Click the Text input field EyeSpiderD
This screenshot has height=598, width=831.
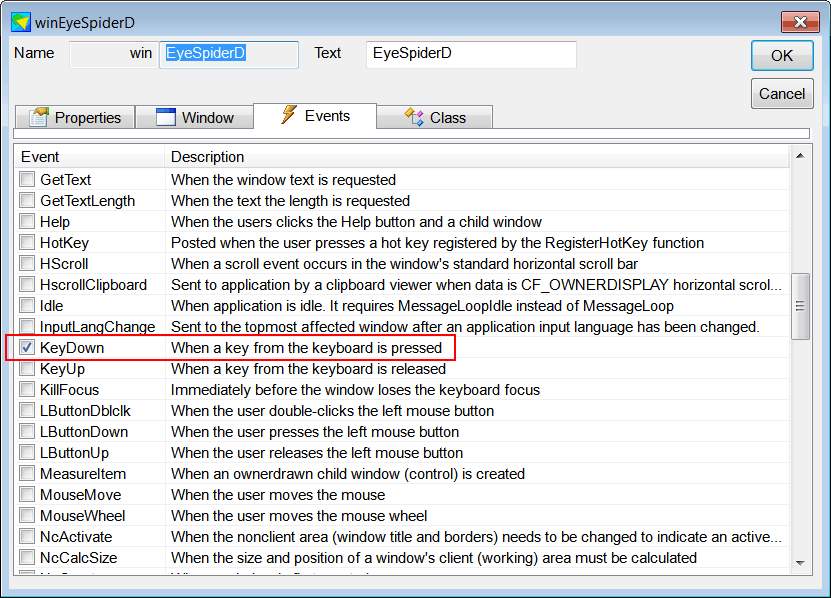click(x=471, y=55)
